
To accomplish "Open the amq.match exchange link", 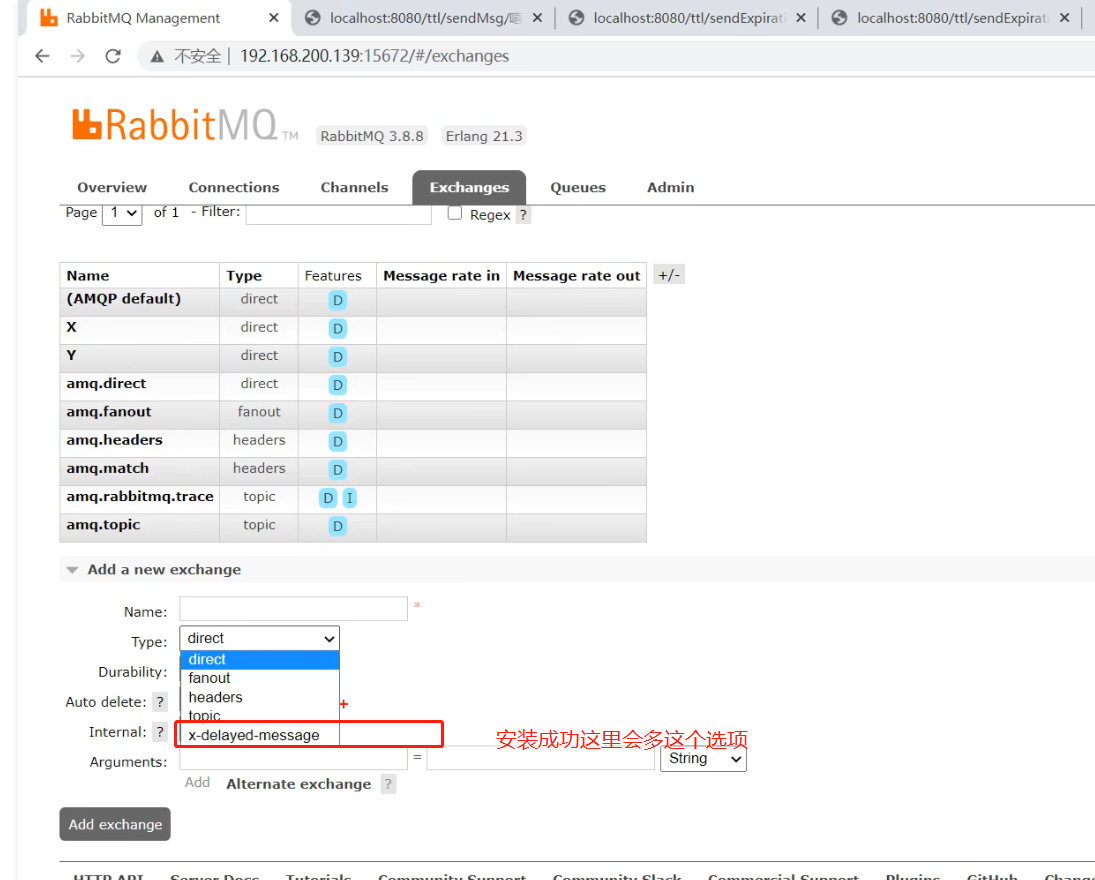I will pyautogui.click(x=108, y=469).
